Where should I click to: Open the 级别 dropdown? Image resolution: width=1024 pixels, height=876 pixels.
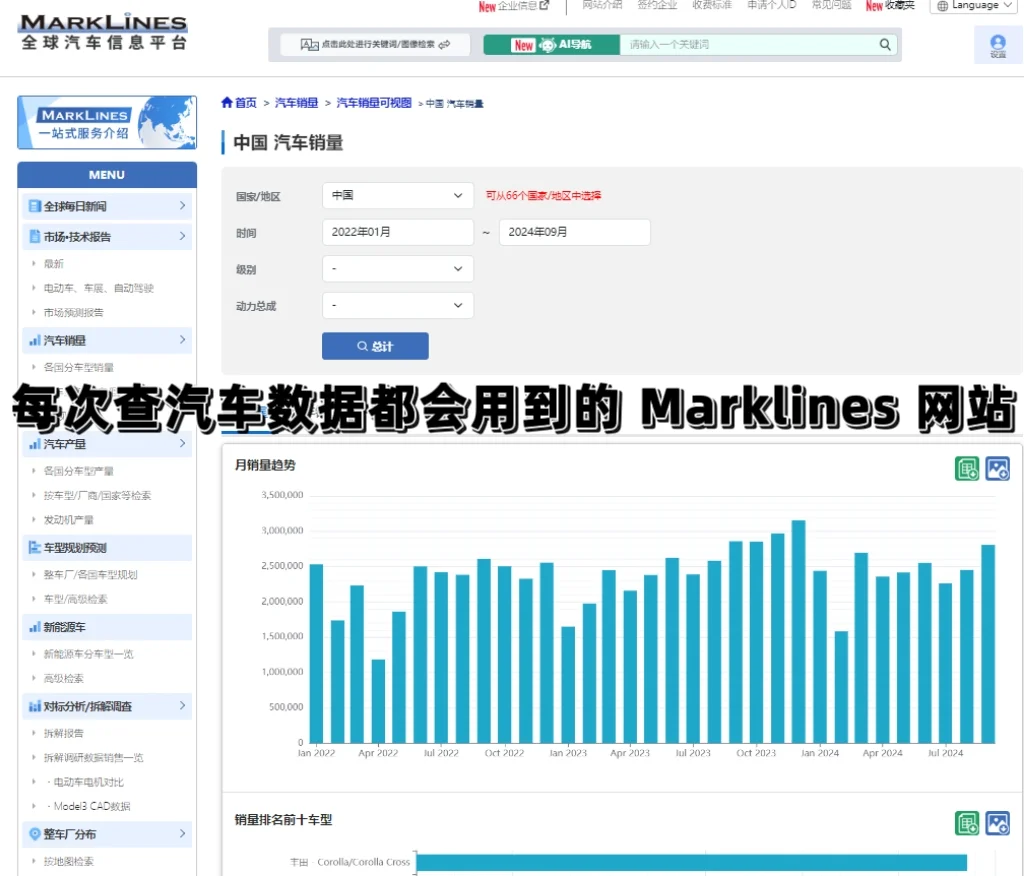tap(397, 268)
